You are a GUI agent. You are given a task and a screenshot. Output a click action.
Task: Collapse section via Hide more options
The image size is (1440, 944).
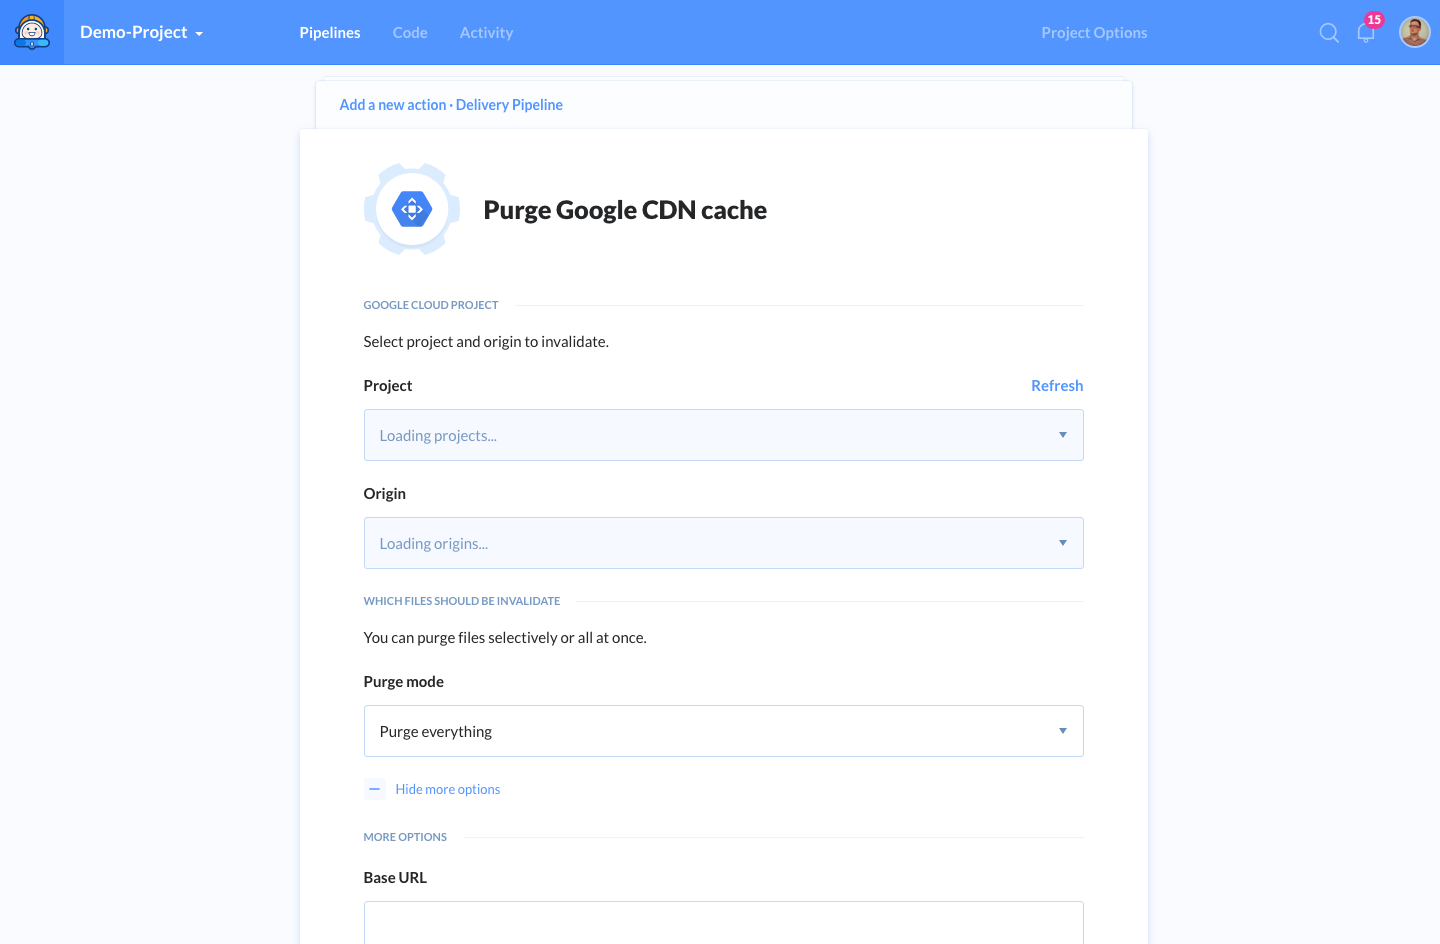448,789
